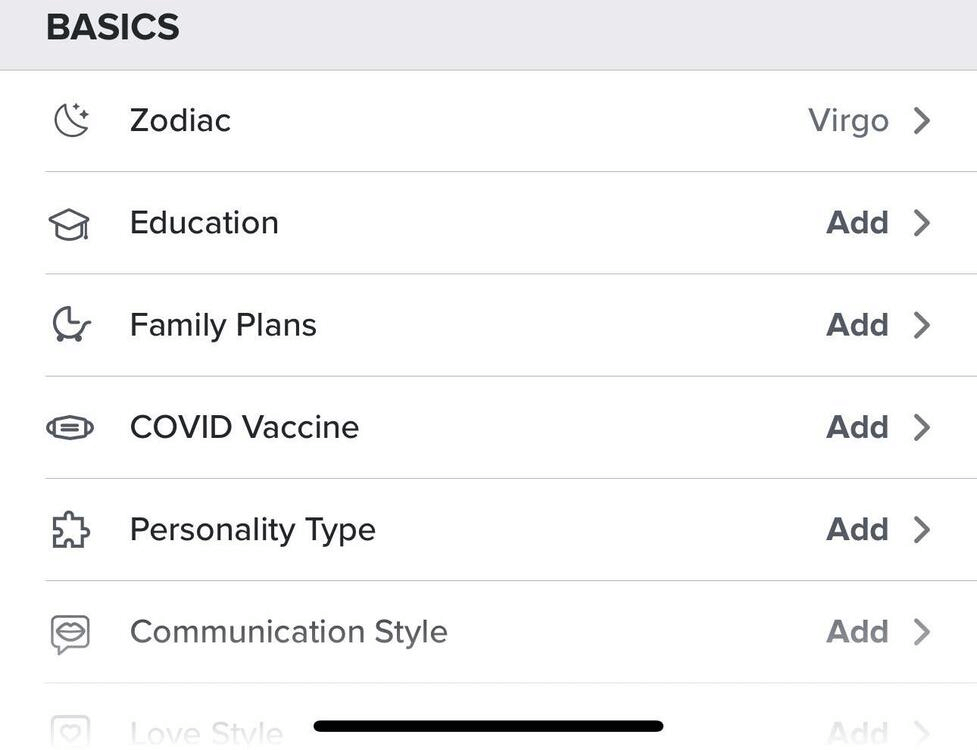
Task: Expand the Education row chevron
Action: (922, 223)
